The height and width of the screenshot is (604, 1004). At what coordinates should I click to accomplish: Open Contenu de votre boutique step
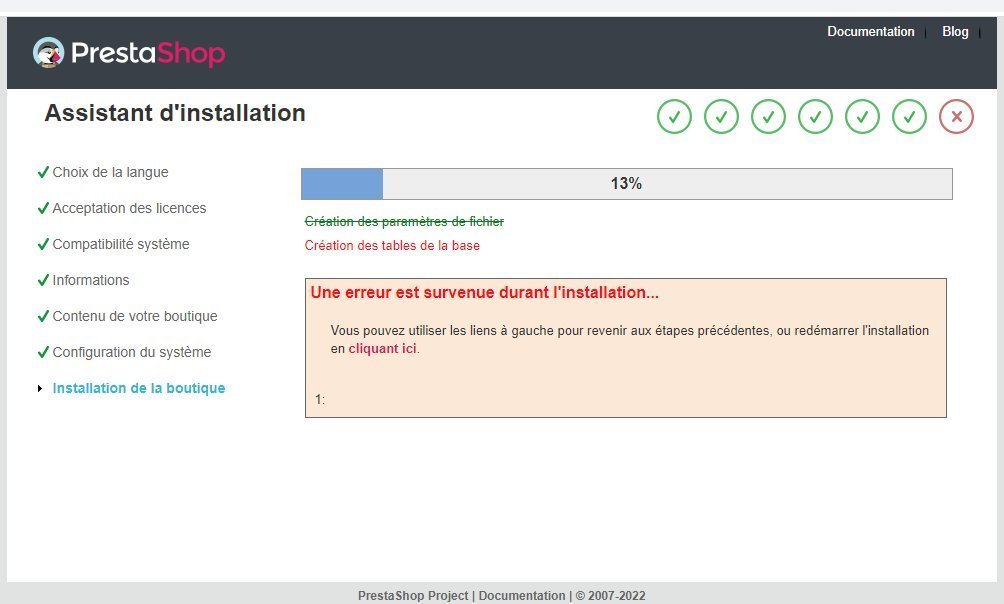click(135, 316)
